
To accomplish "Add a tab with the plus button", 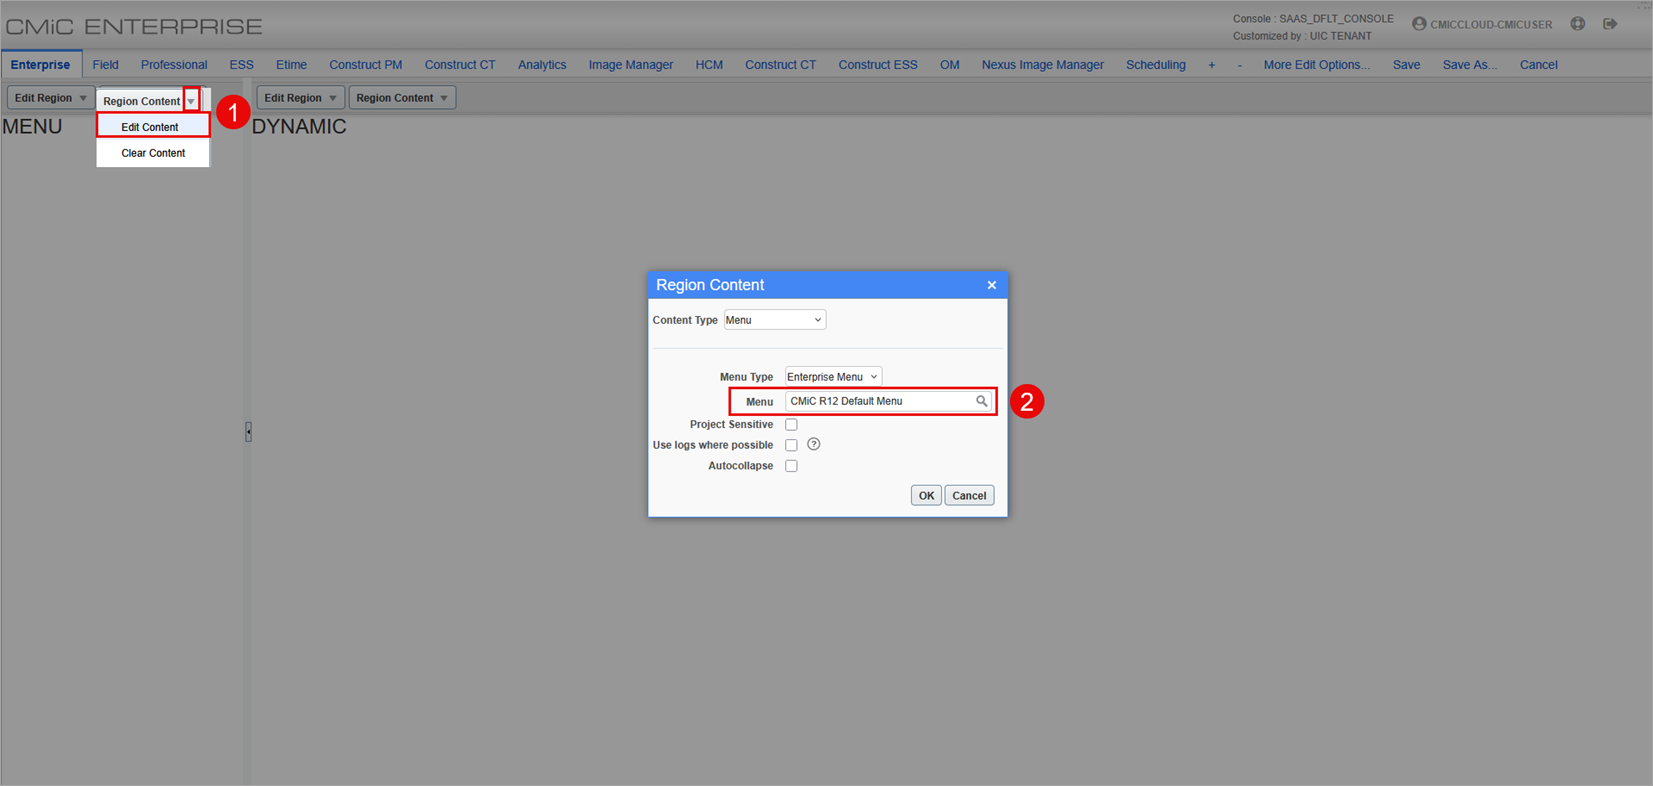I will [1212, 65].
